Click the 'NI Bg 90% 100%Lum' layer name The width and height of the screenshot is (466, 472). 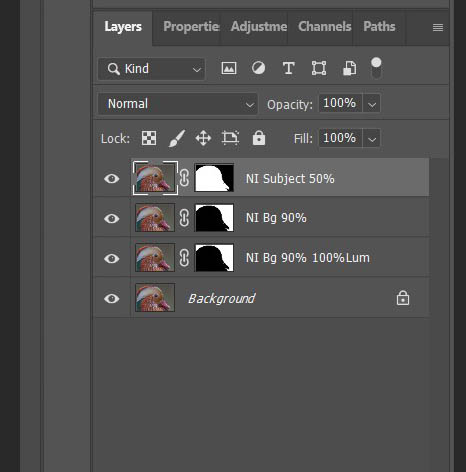[307, 258]
